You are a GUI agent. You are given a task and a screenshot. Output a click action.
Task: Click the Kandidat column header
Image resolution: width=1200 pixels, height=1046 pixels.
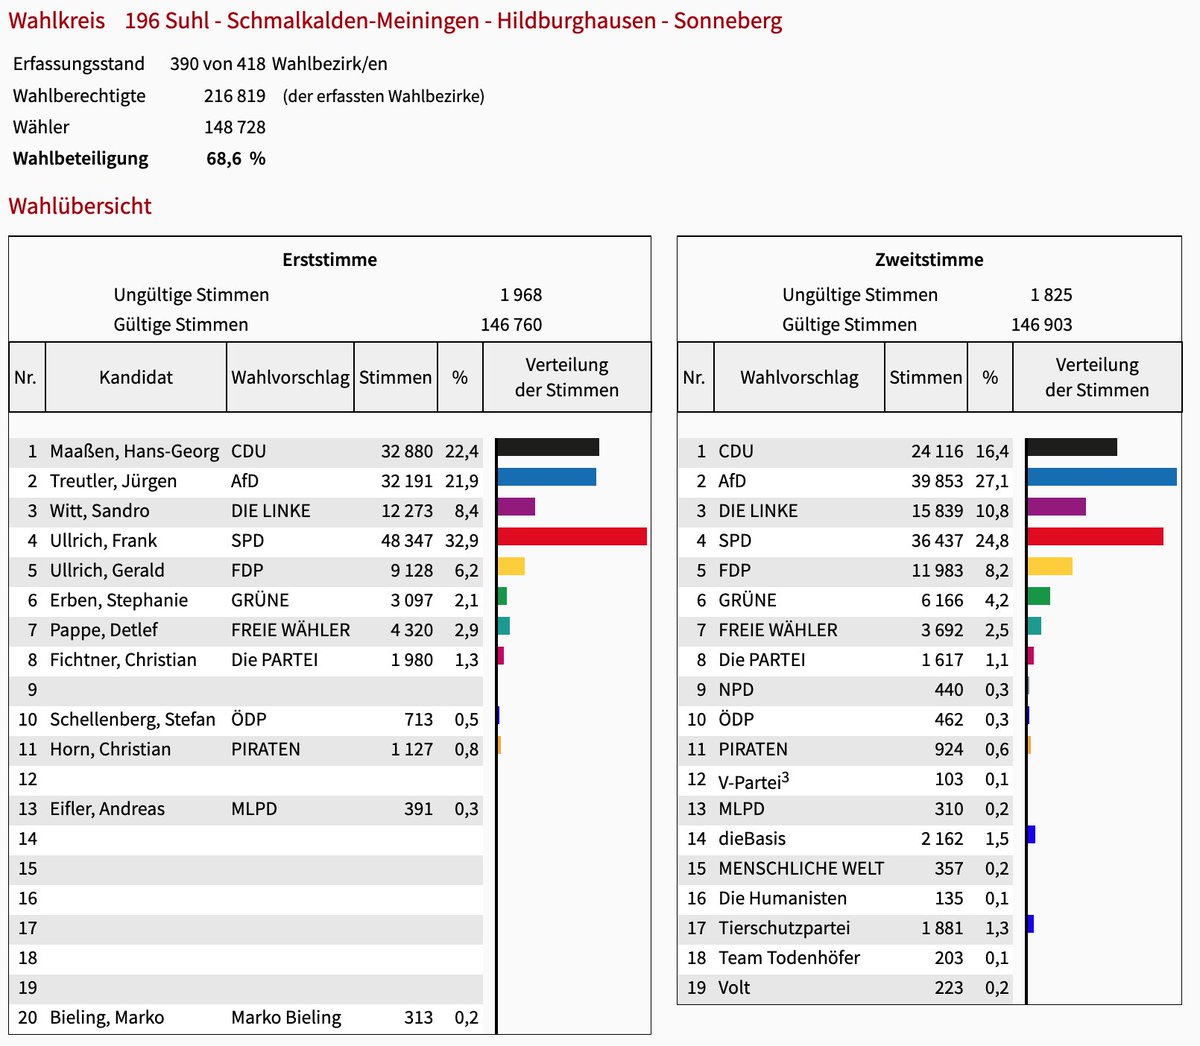[x=136, y=377]
